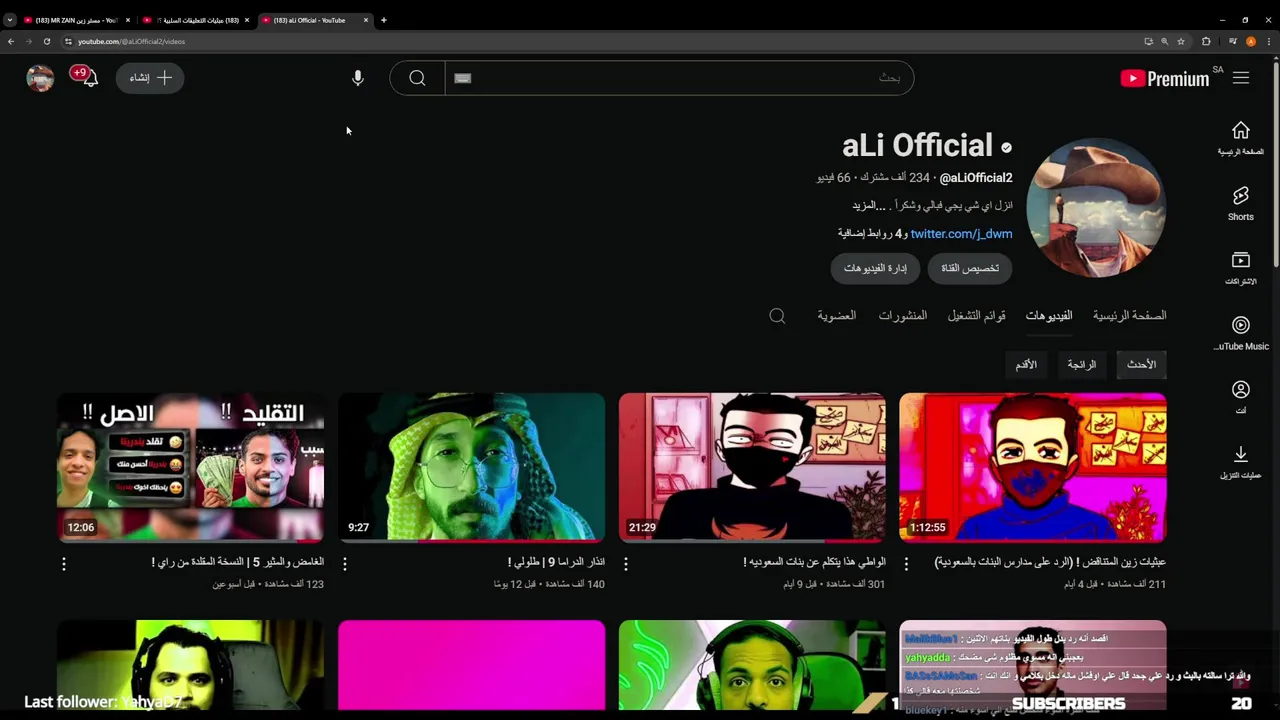1280x720 pixels.
Task: Click the Chrome address bar URL
Action: click(x=131, y=41)
